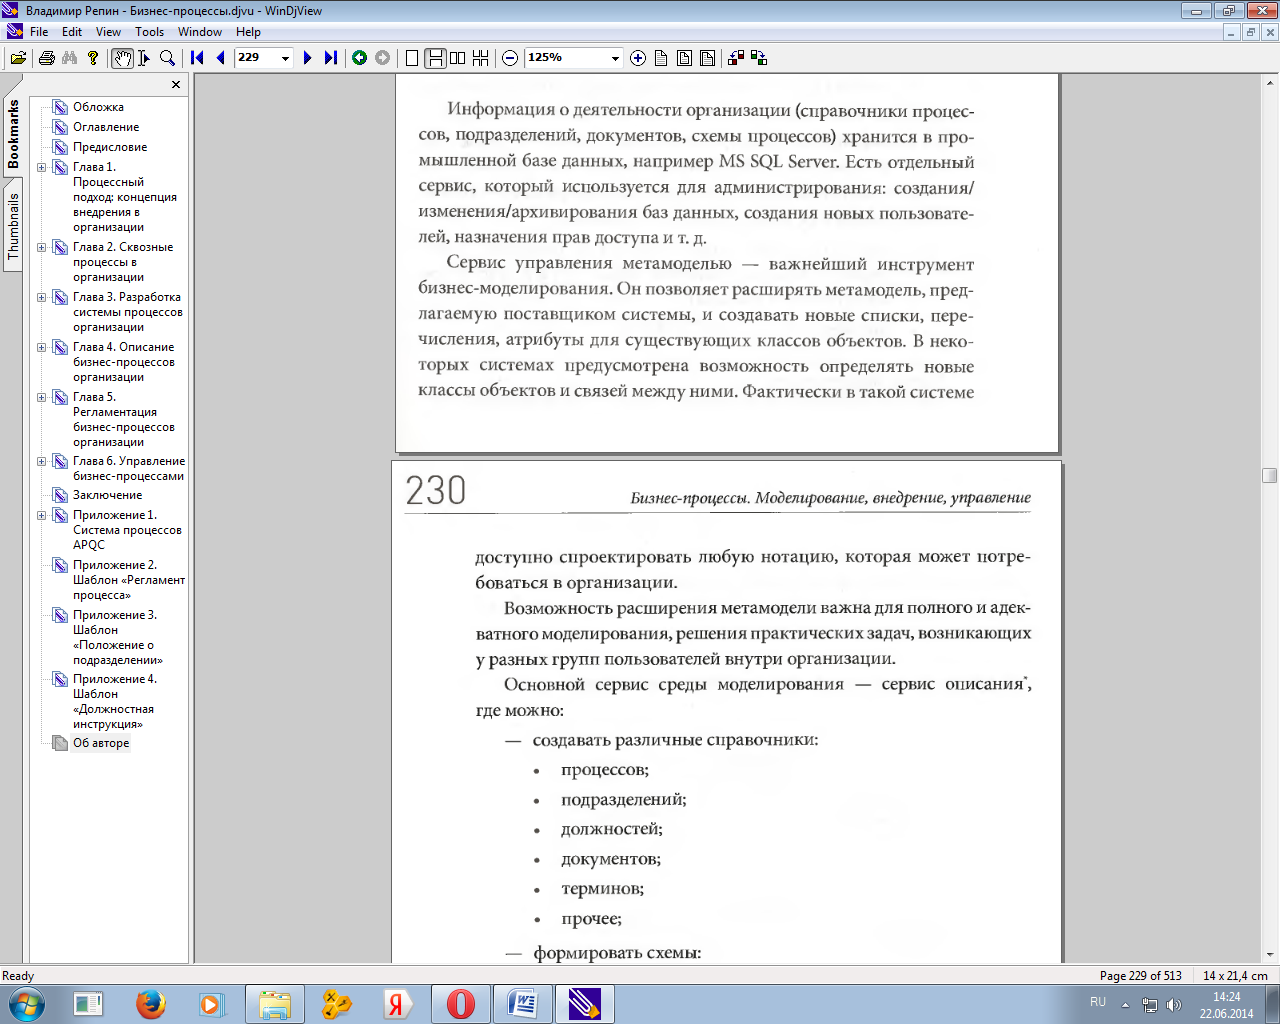
Task: Expand the Глава 1 bookmark
Action: pyautogui.click(x=42, y=167)
